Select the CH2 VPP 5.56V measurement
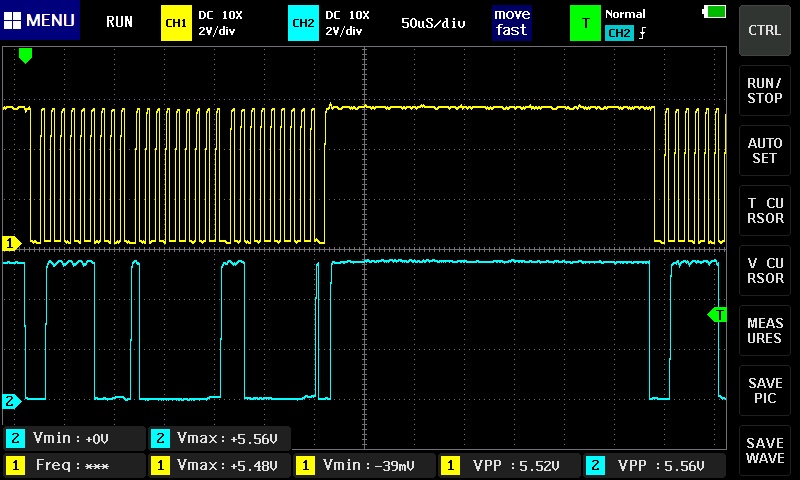Viewport: 800px width, 480px height. pyautogui.click(x=655, y=465)
